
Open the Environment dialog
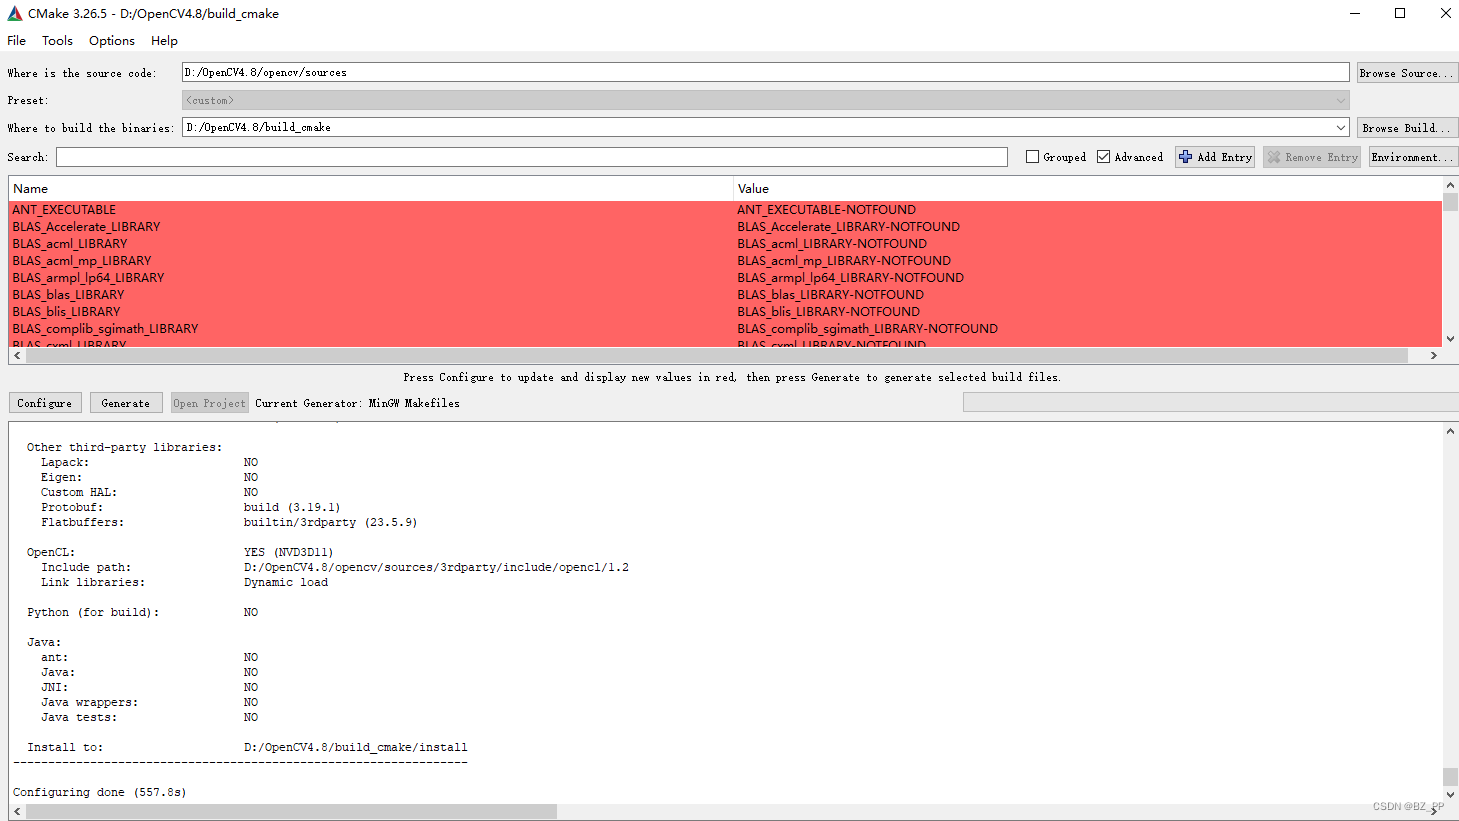click(1412, 157)
